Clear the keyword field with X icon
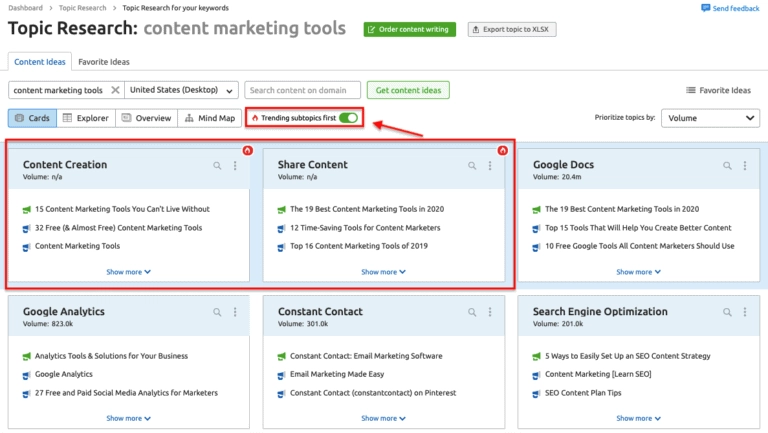The height and width of the screenshot is (433, 768). [115, 90]
